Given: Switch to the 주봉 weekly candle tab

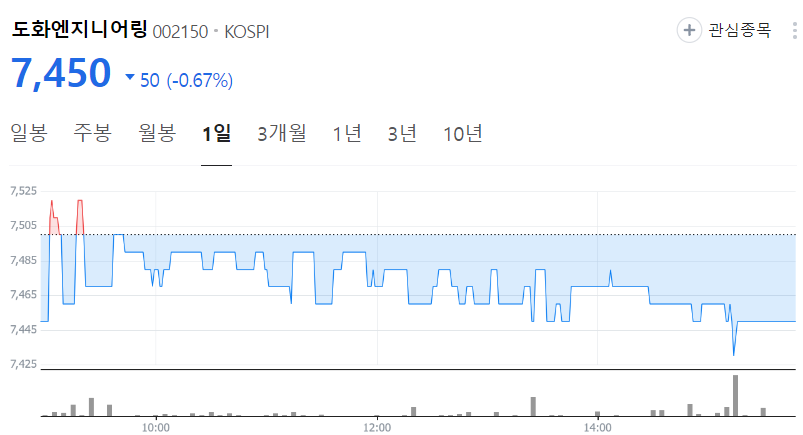Looking at the screenshot, I should tap(92, 133).
